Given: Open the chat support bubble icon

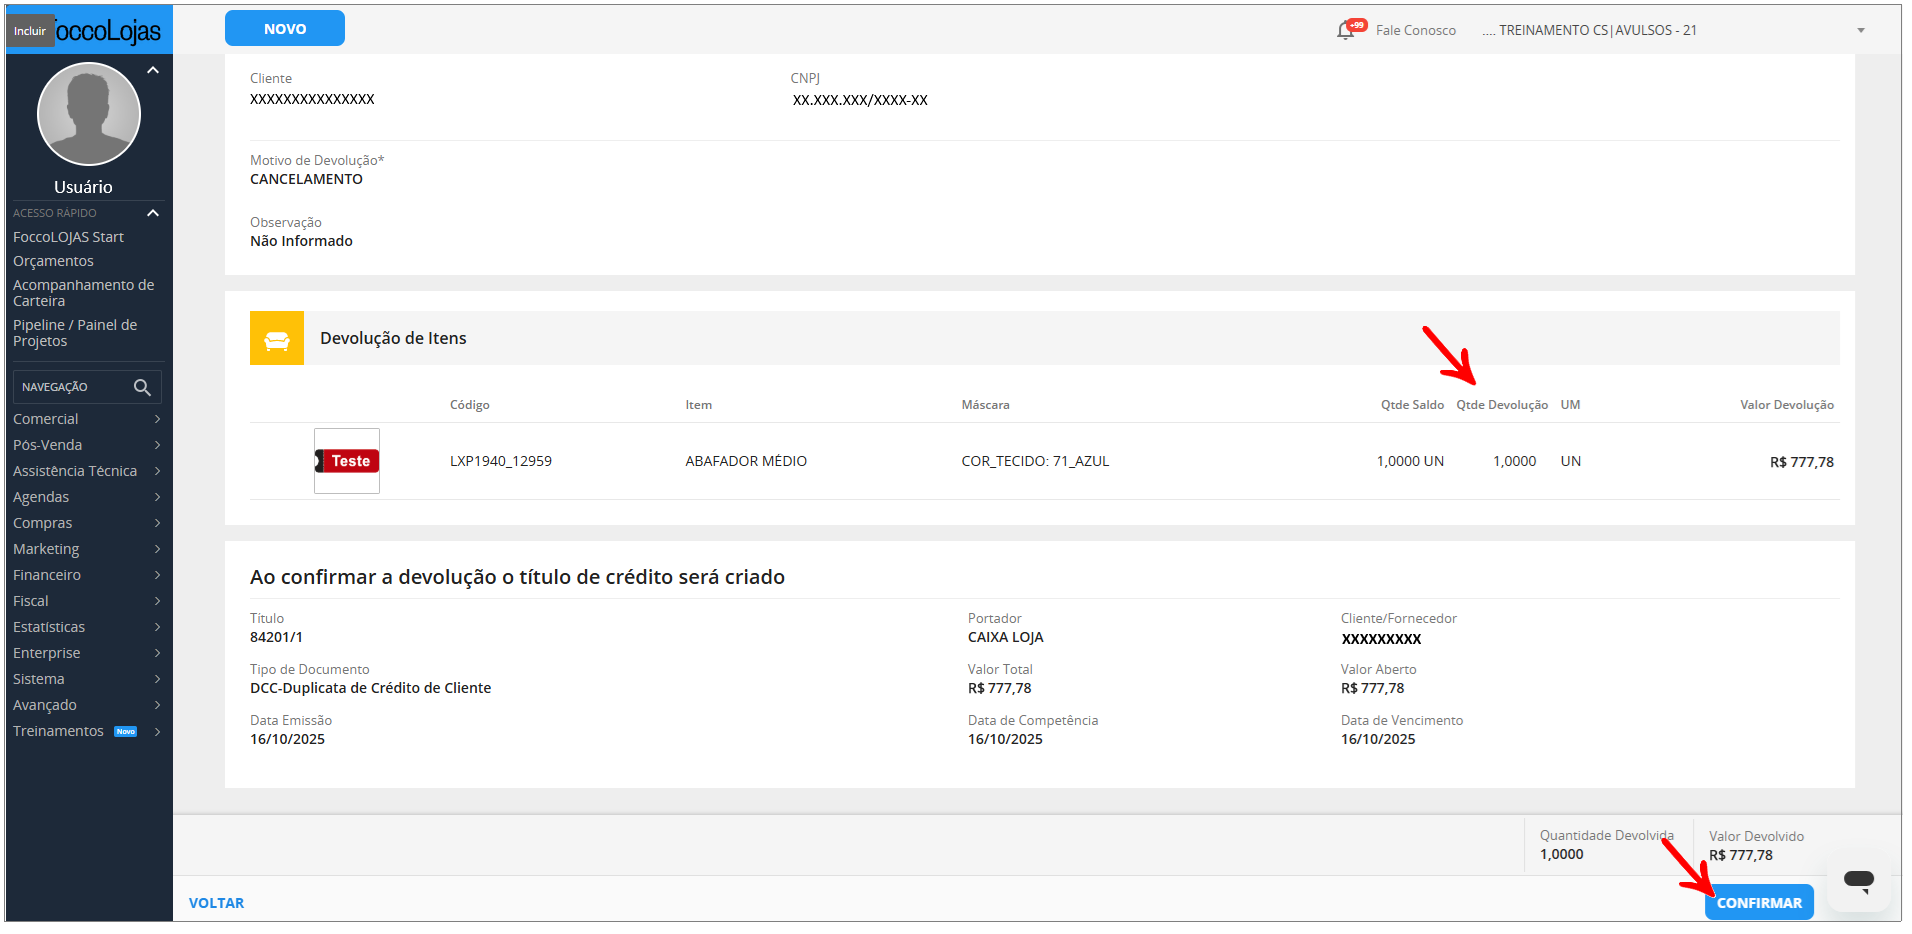Looking at the screenshot, I should point(1858,881).
